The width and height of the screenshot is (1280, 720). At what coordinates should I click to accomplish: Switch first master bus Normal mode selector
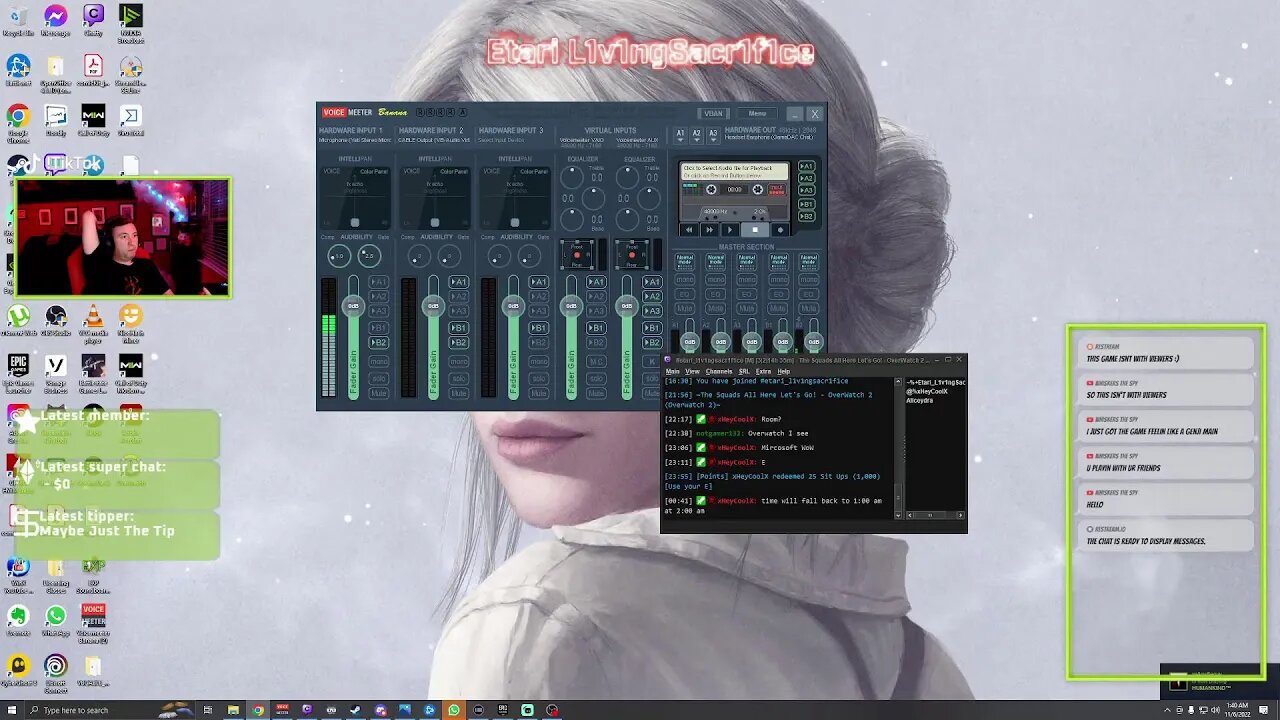coord(685,260)
